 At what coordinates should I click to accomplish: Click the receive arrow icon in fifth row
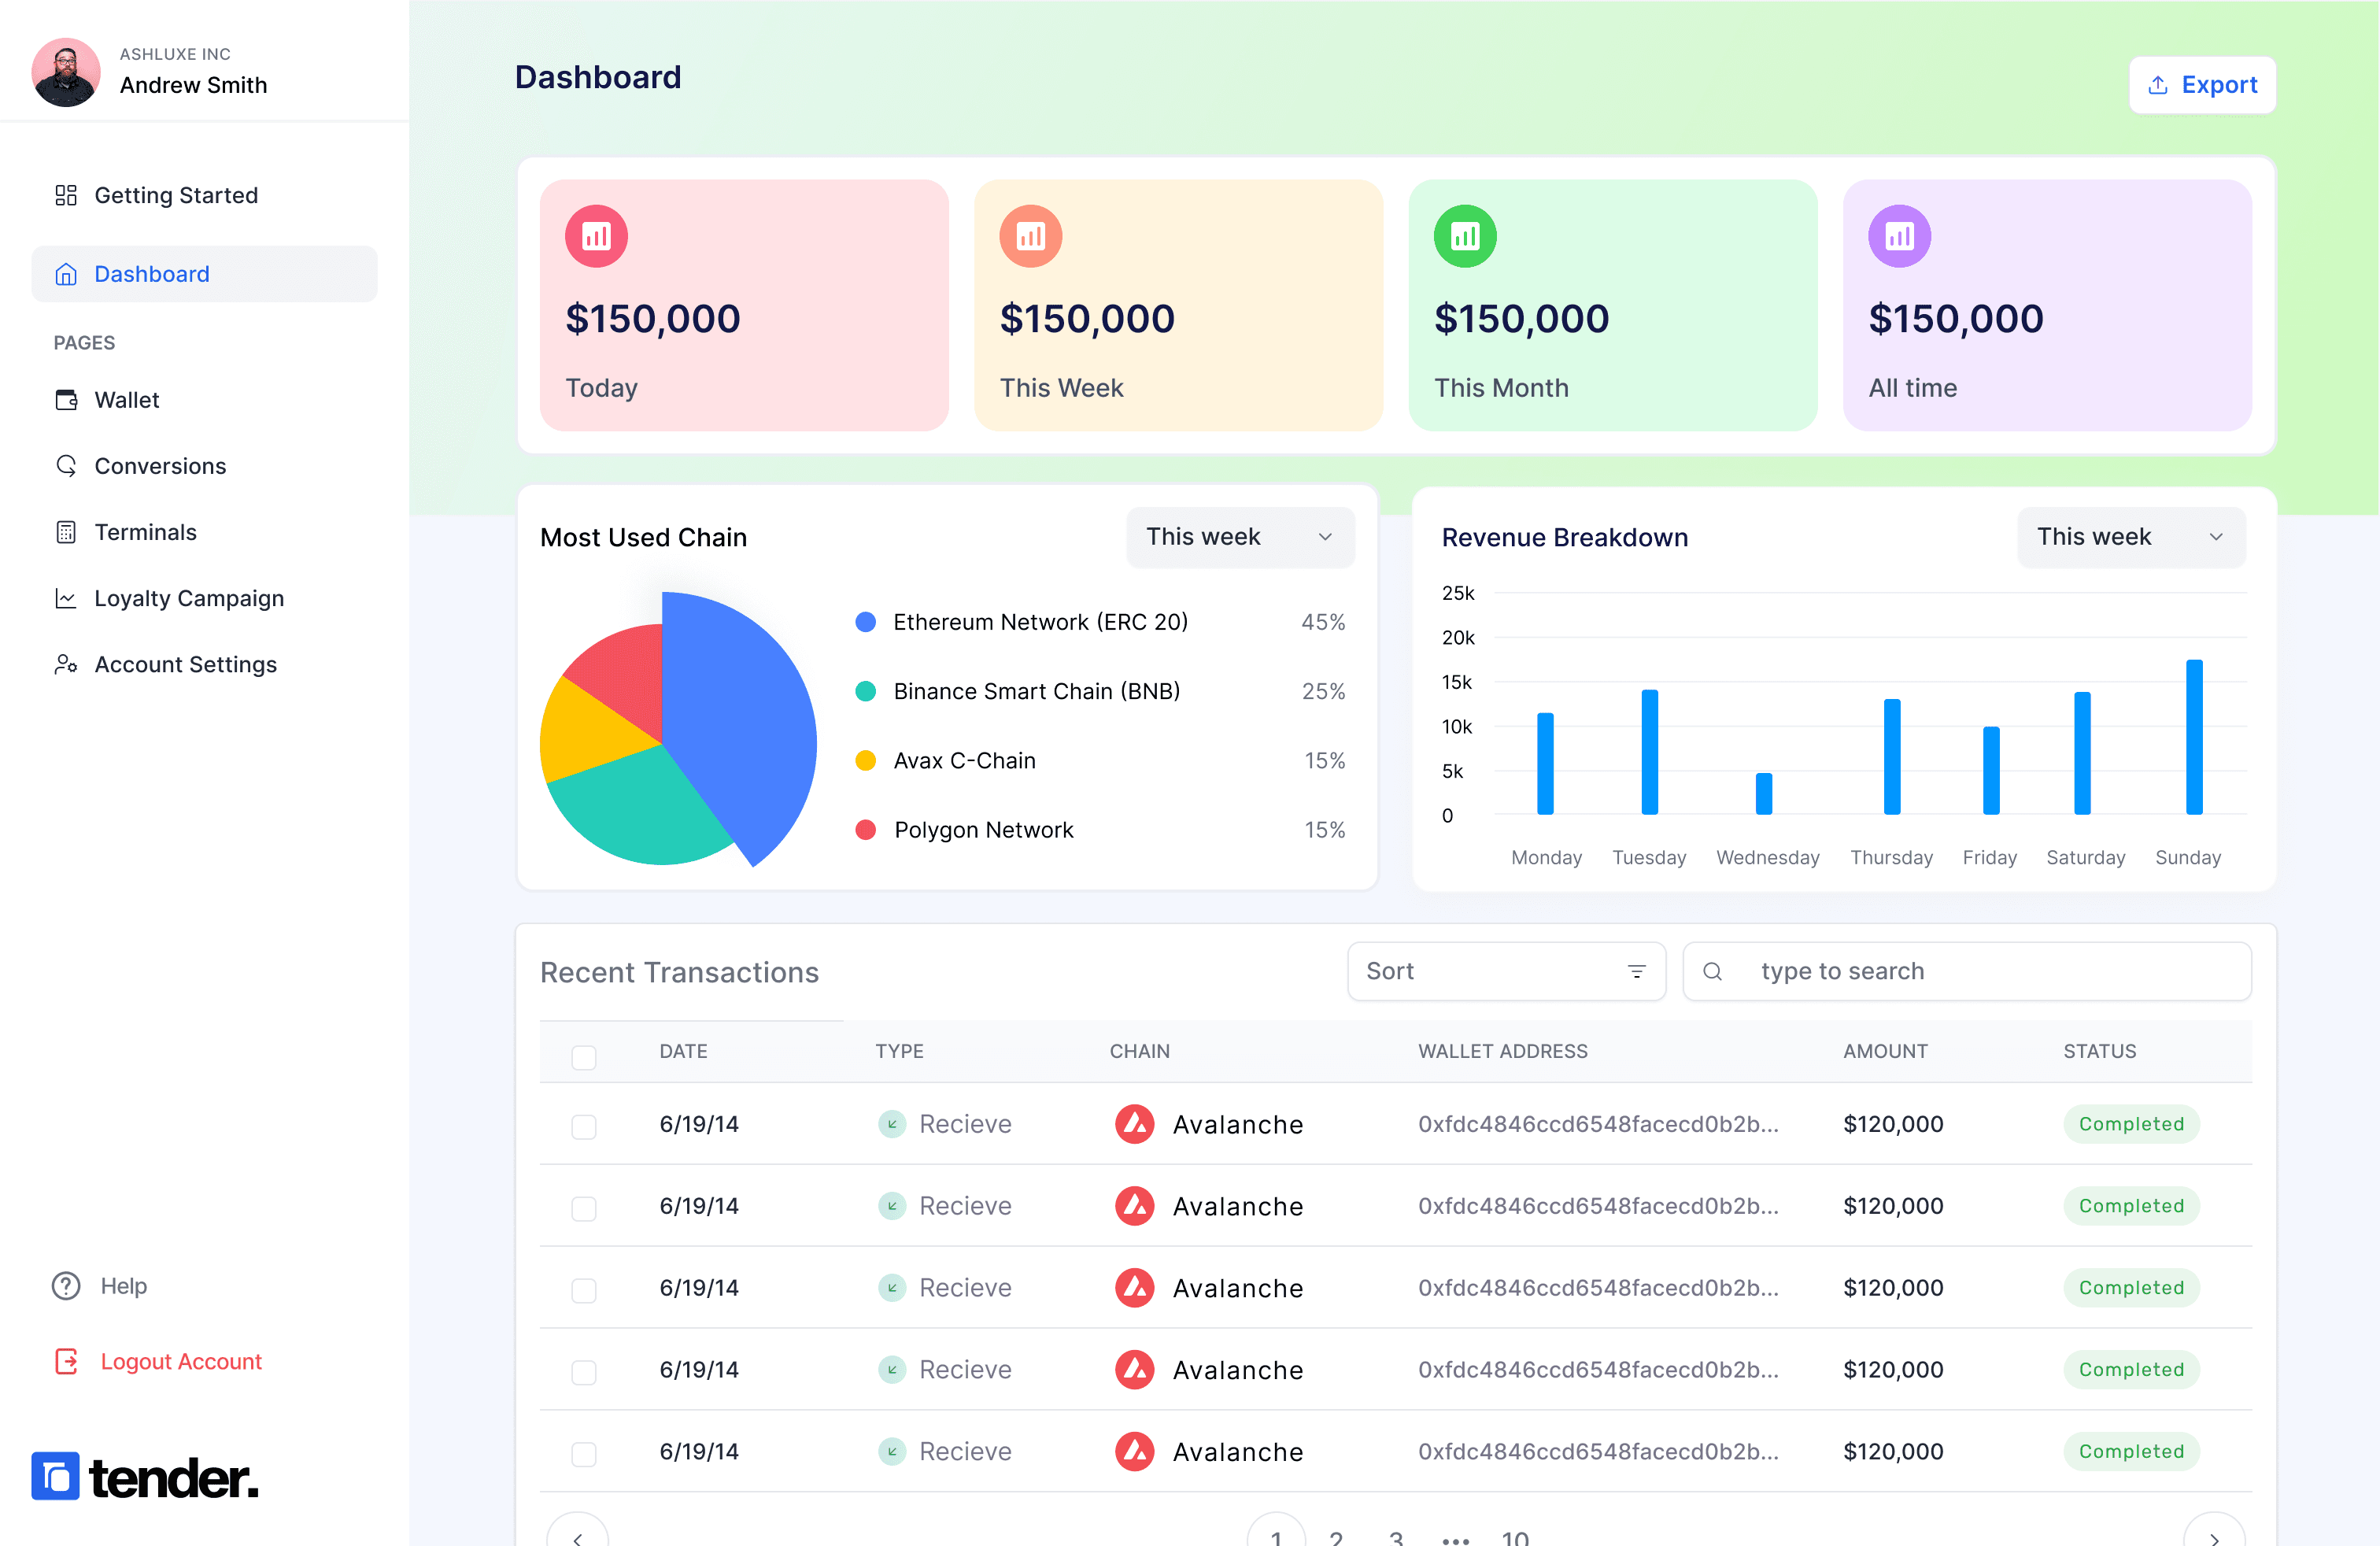(891, 1452)
